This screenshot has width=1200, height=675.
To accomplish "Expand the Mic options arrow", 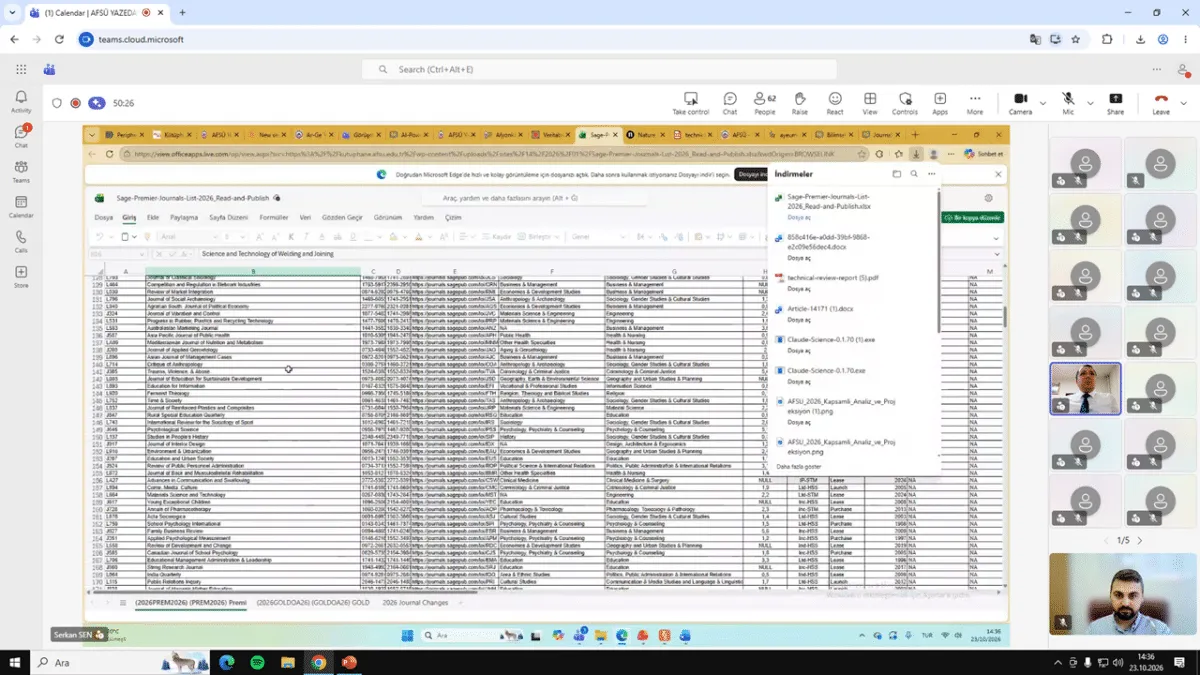I will 1090,103.
